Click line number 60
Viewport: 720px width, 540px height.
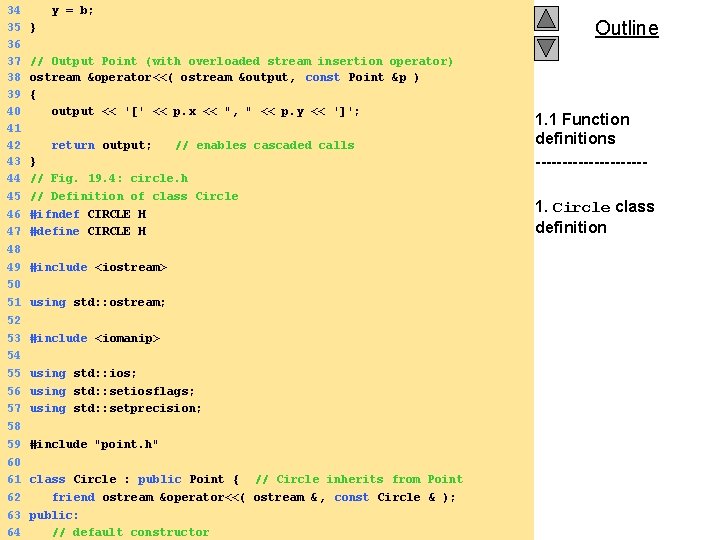coord(14,462)
